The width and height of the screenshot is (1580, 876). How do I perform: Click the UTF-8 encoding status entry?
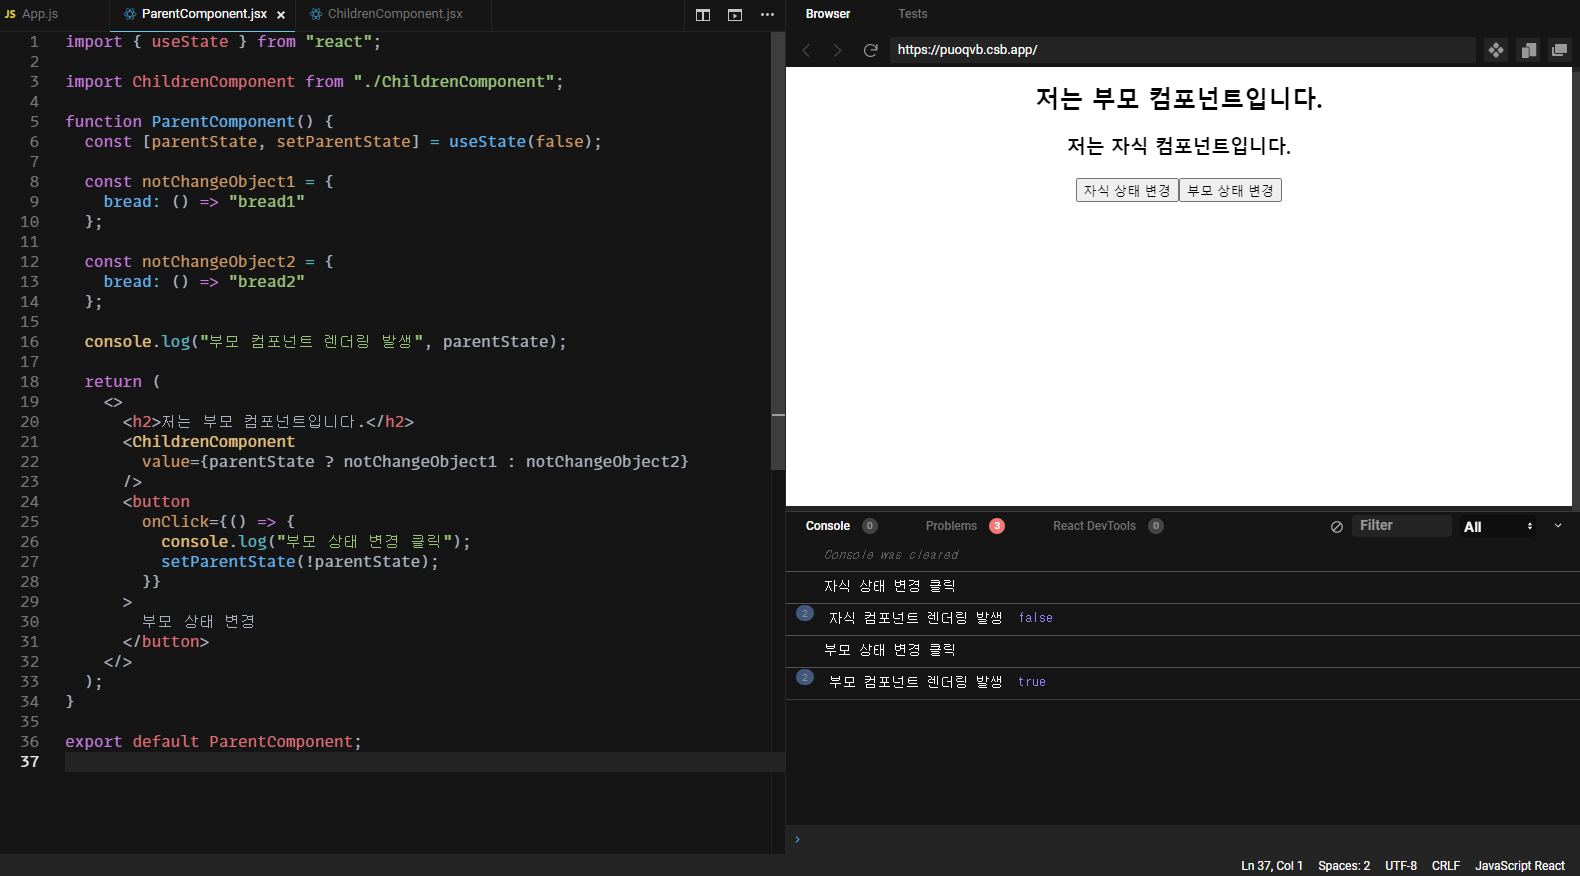[x=1401, y=866]
